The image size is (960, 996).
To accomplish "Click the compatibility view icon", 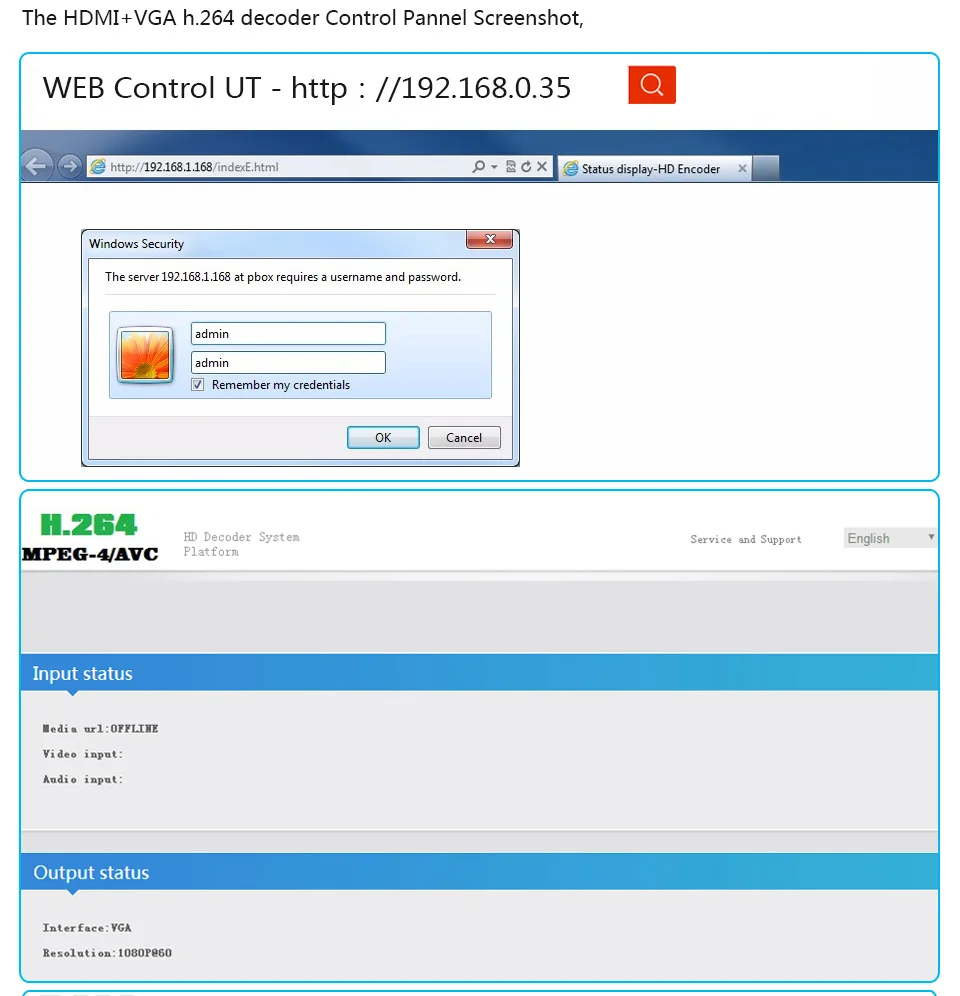I will point(510,166).
